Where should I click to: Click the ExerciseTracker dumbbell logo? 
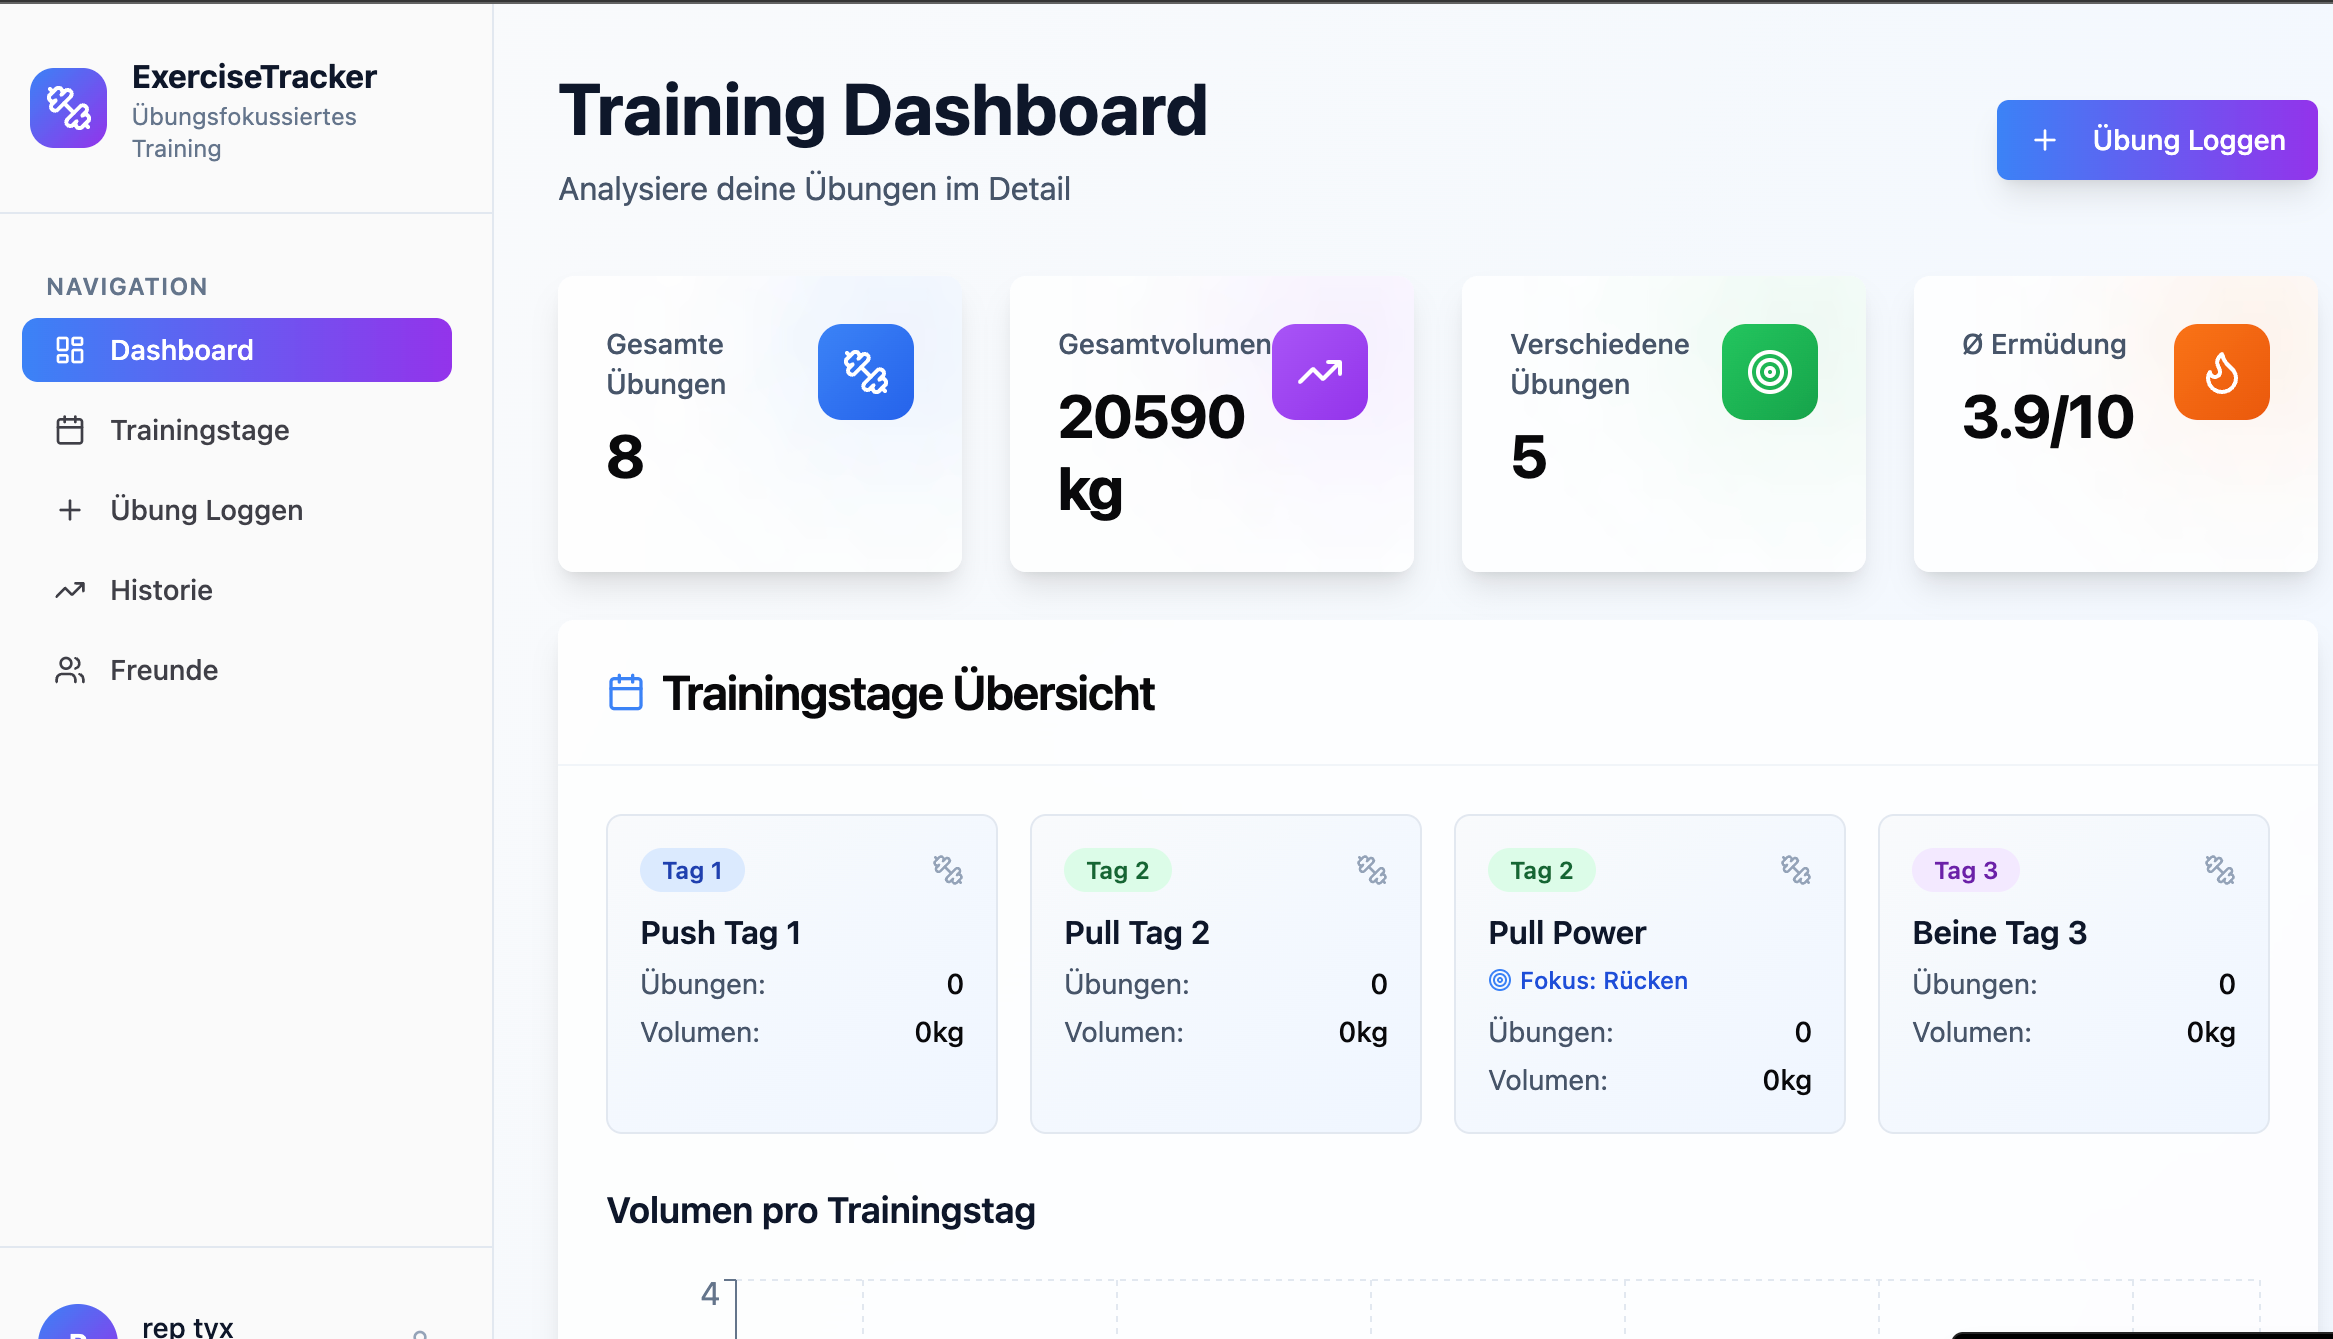click(68, 108)
